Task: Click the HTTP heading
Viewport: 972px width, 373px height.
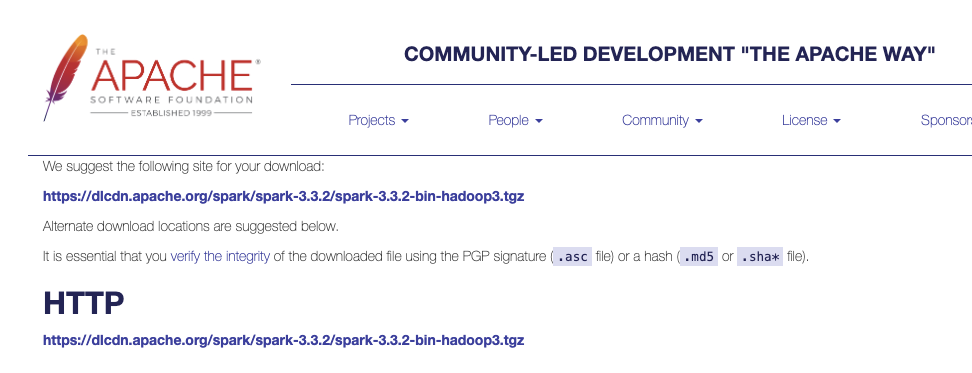Action: point(84,303)
